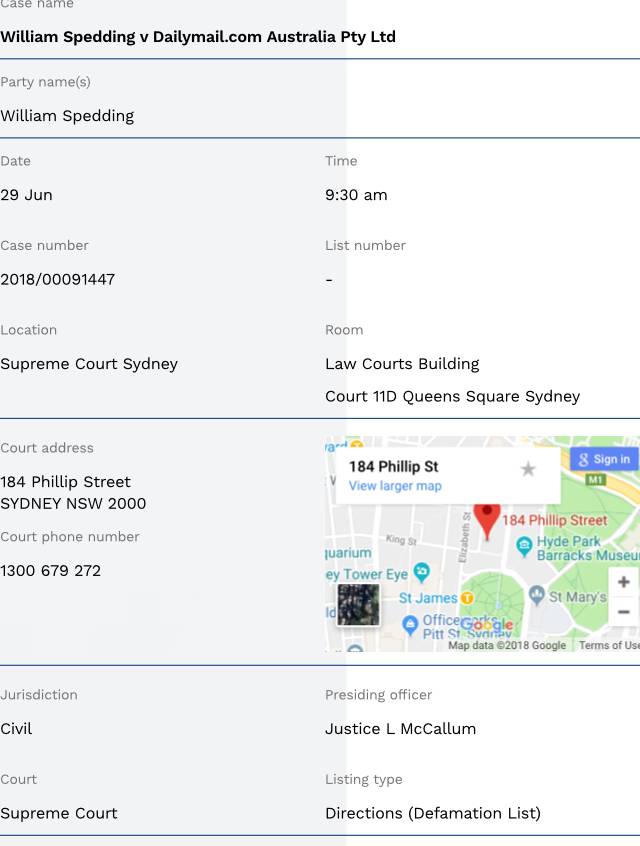Select the Sydney Tower Eye camera icon
Image resolution: width=640 pixels, height=846 pixels.
421,573
